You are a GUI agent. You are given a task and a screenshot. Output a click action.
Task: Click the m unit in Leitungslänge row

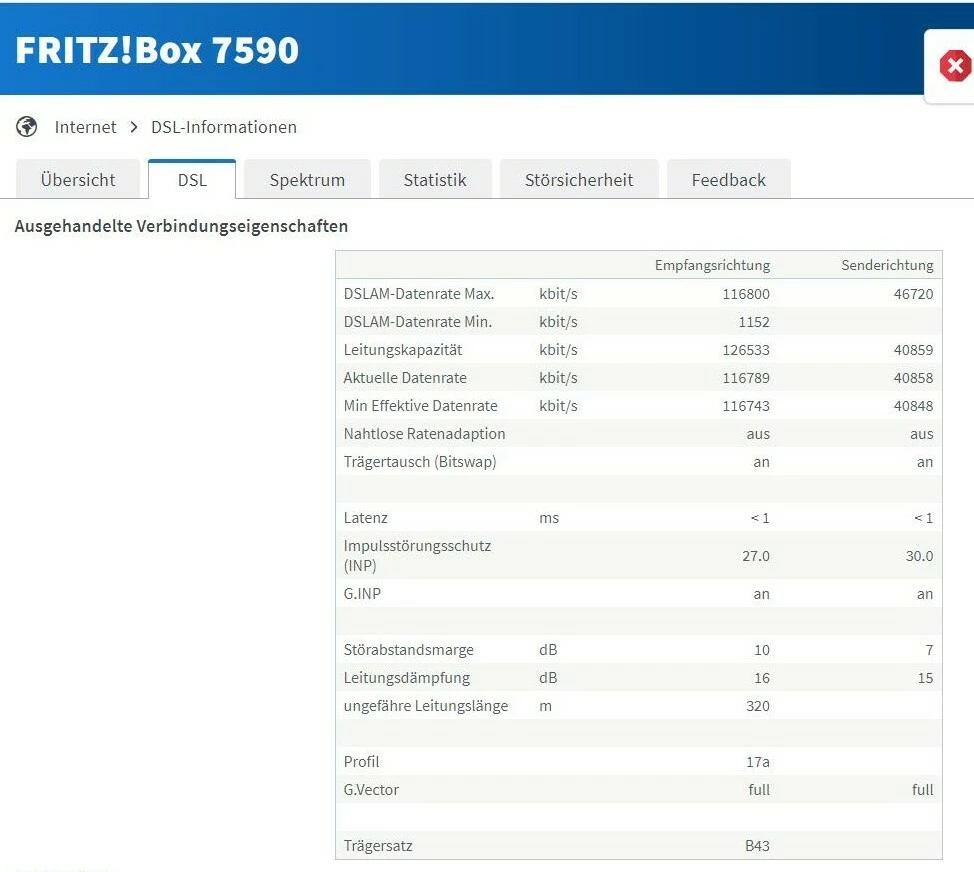tap(545, 706)
